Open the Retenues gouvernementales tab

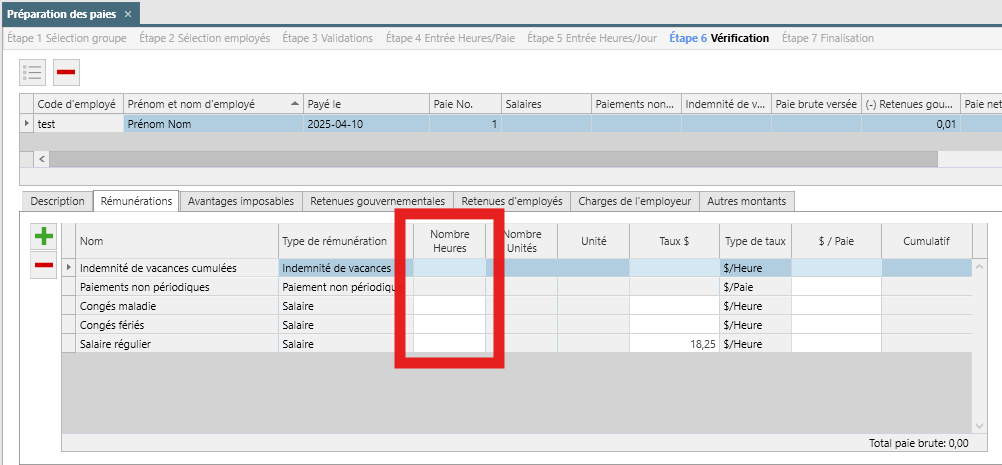coord(378,201)
